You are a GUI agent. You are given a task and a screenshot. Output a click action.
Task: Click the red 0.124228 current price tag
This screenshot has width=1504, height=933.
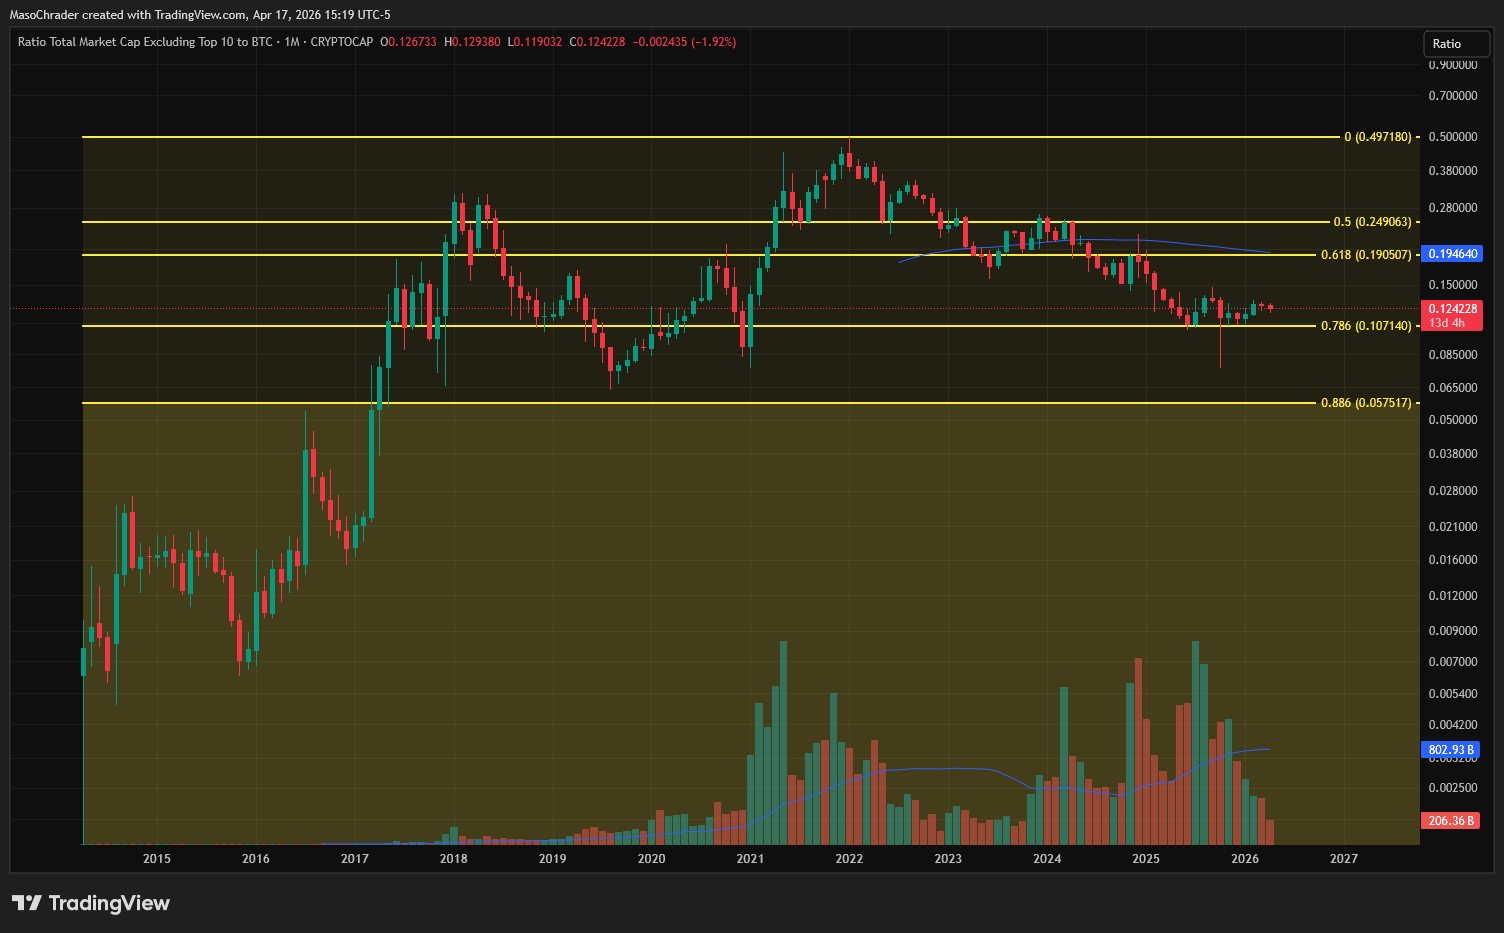pos(1452,316)
